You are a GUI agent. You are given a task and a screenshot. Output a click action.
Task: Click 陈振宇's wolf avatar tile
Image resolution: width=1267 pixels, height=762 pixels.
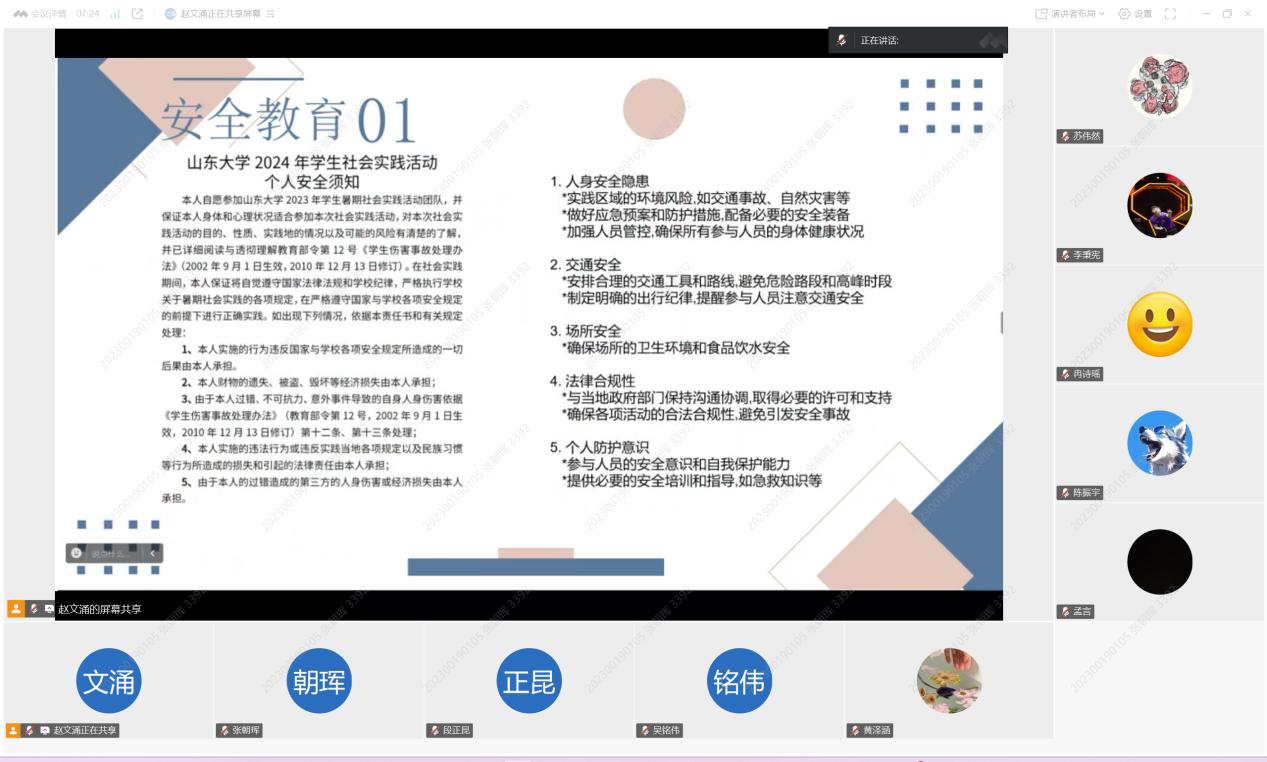tap(1159, 443)
